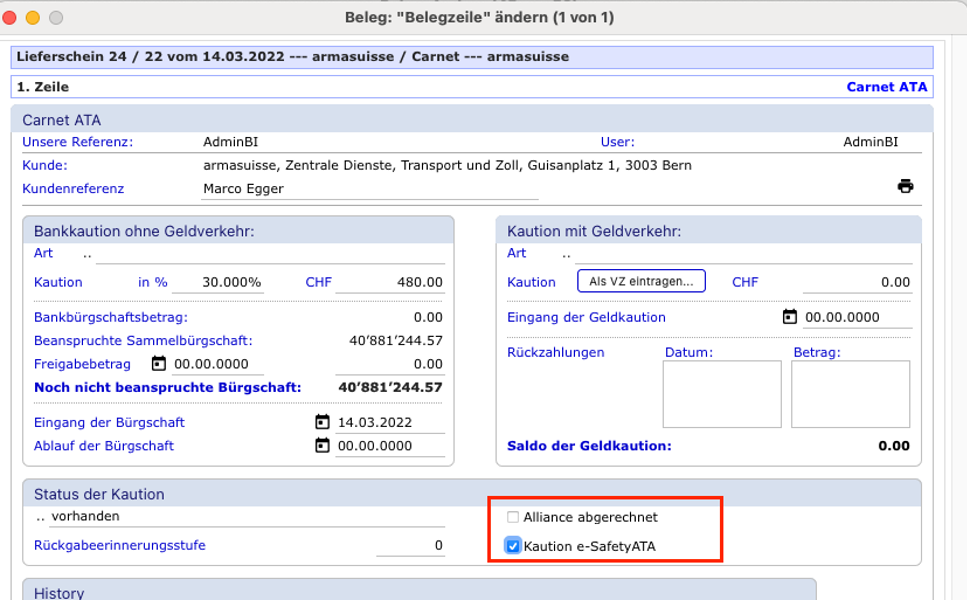The height and width of the screenshot is (604, 967).
Task: Click the Rückzahlungen Datum list box
Action: 722,394
